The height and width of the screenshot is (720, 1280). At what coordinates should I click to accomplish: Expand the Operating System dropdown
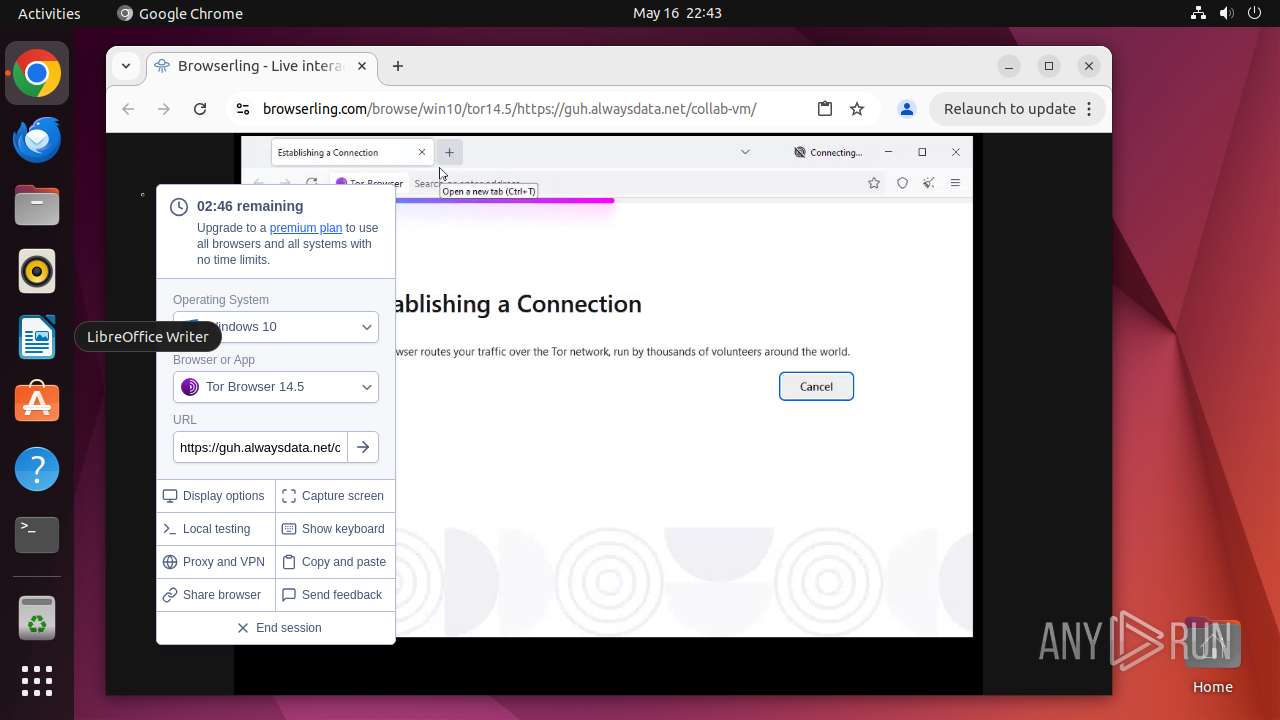(276, 327)
